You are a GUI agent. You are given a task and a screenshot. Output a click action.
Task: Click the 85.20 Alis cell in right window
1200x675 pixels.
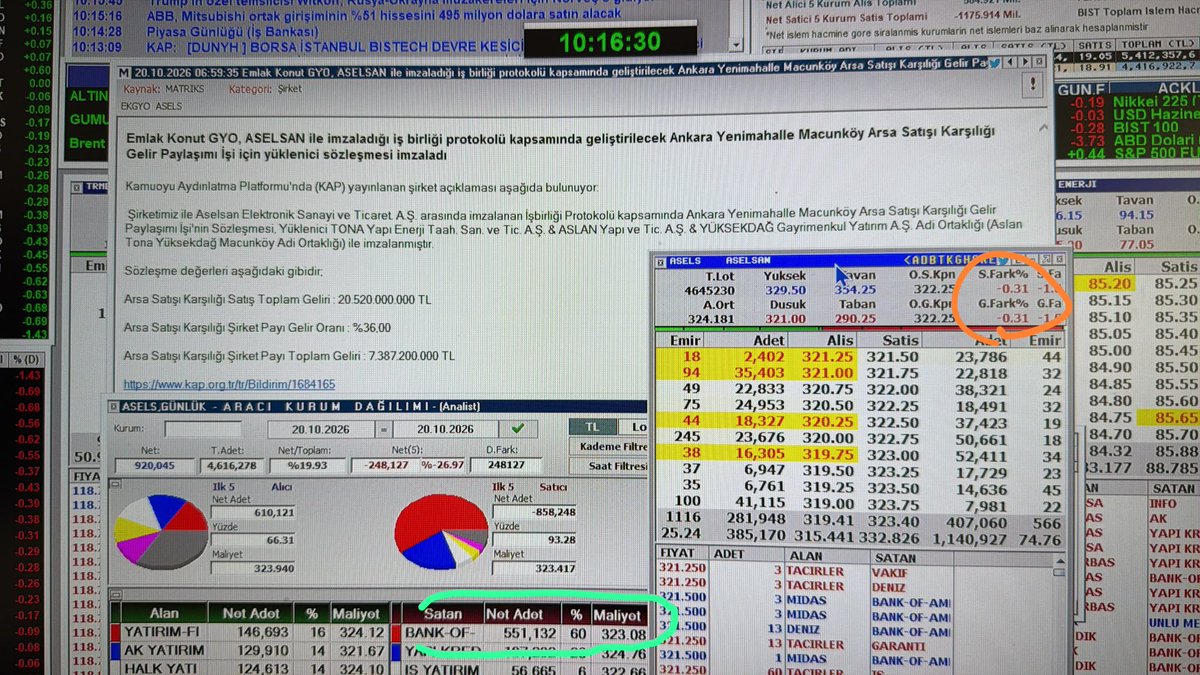[x=1105, y=284]
